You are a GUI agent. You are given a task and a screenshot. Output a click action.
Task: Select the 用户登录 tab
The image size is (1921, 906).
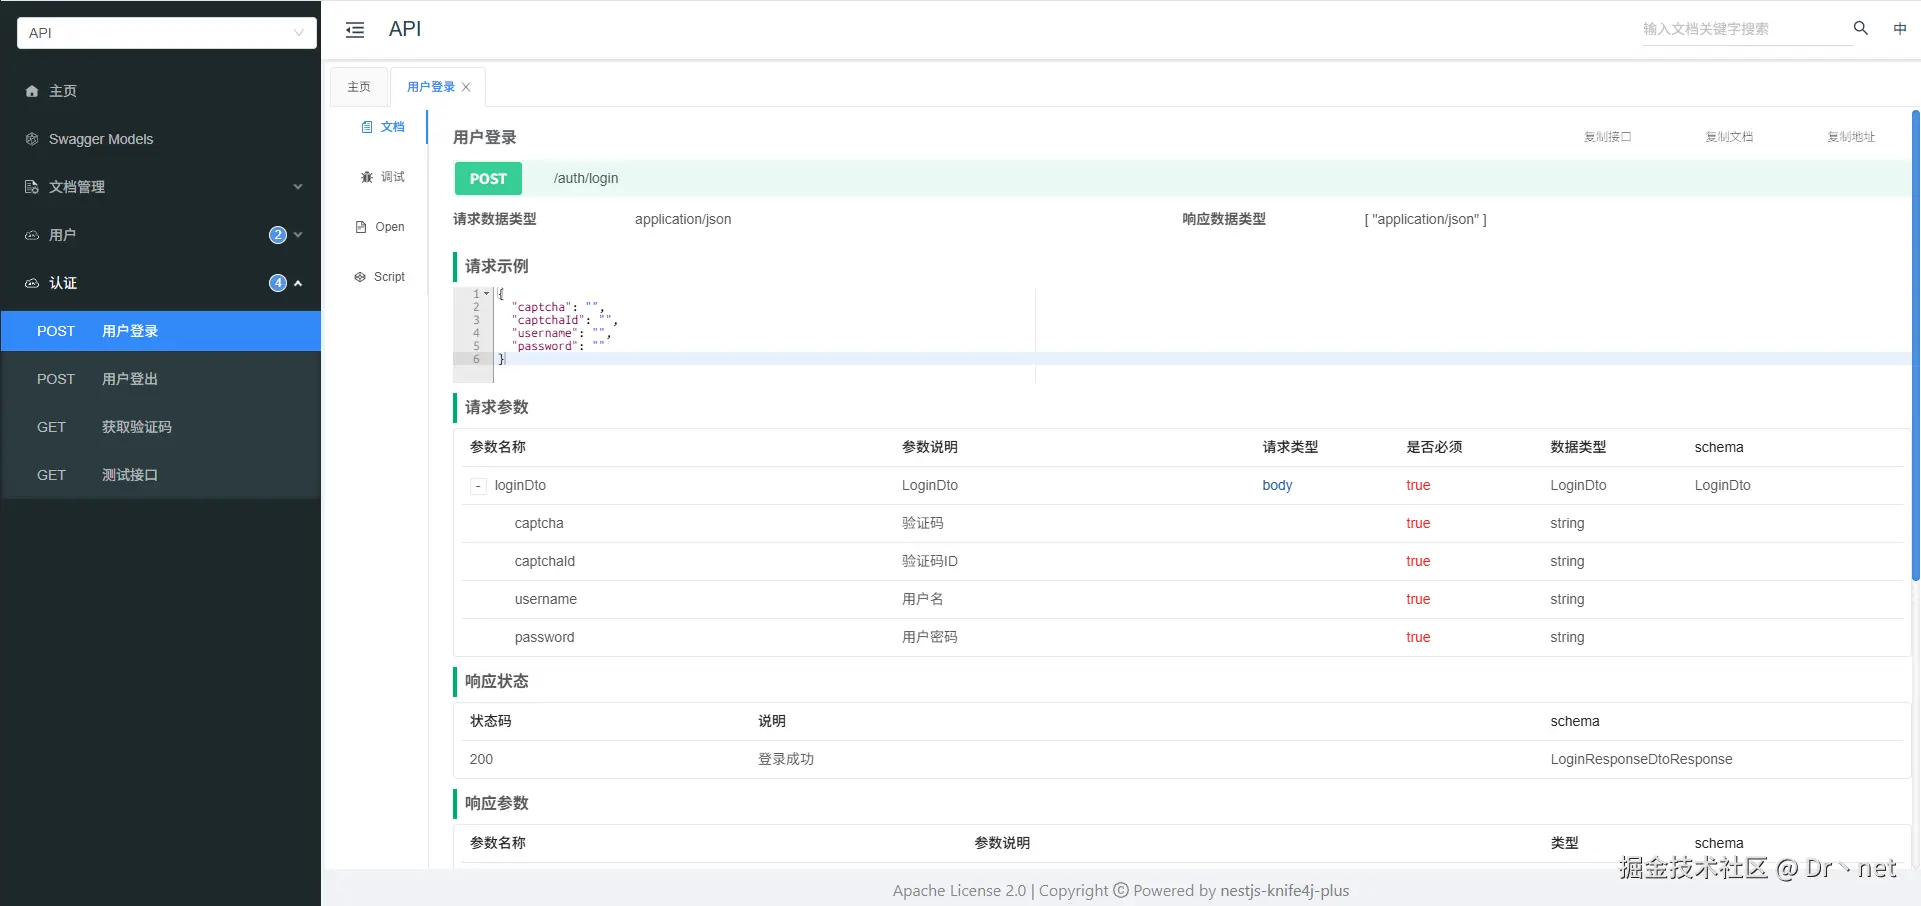click(431, 87)
